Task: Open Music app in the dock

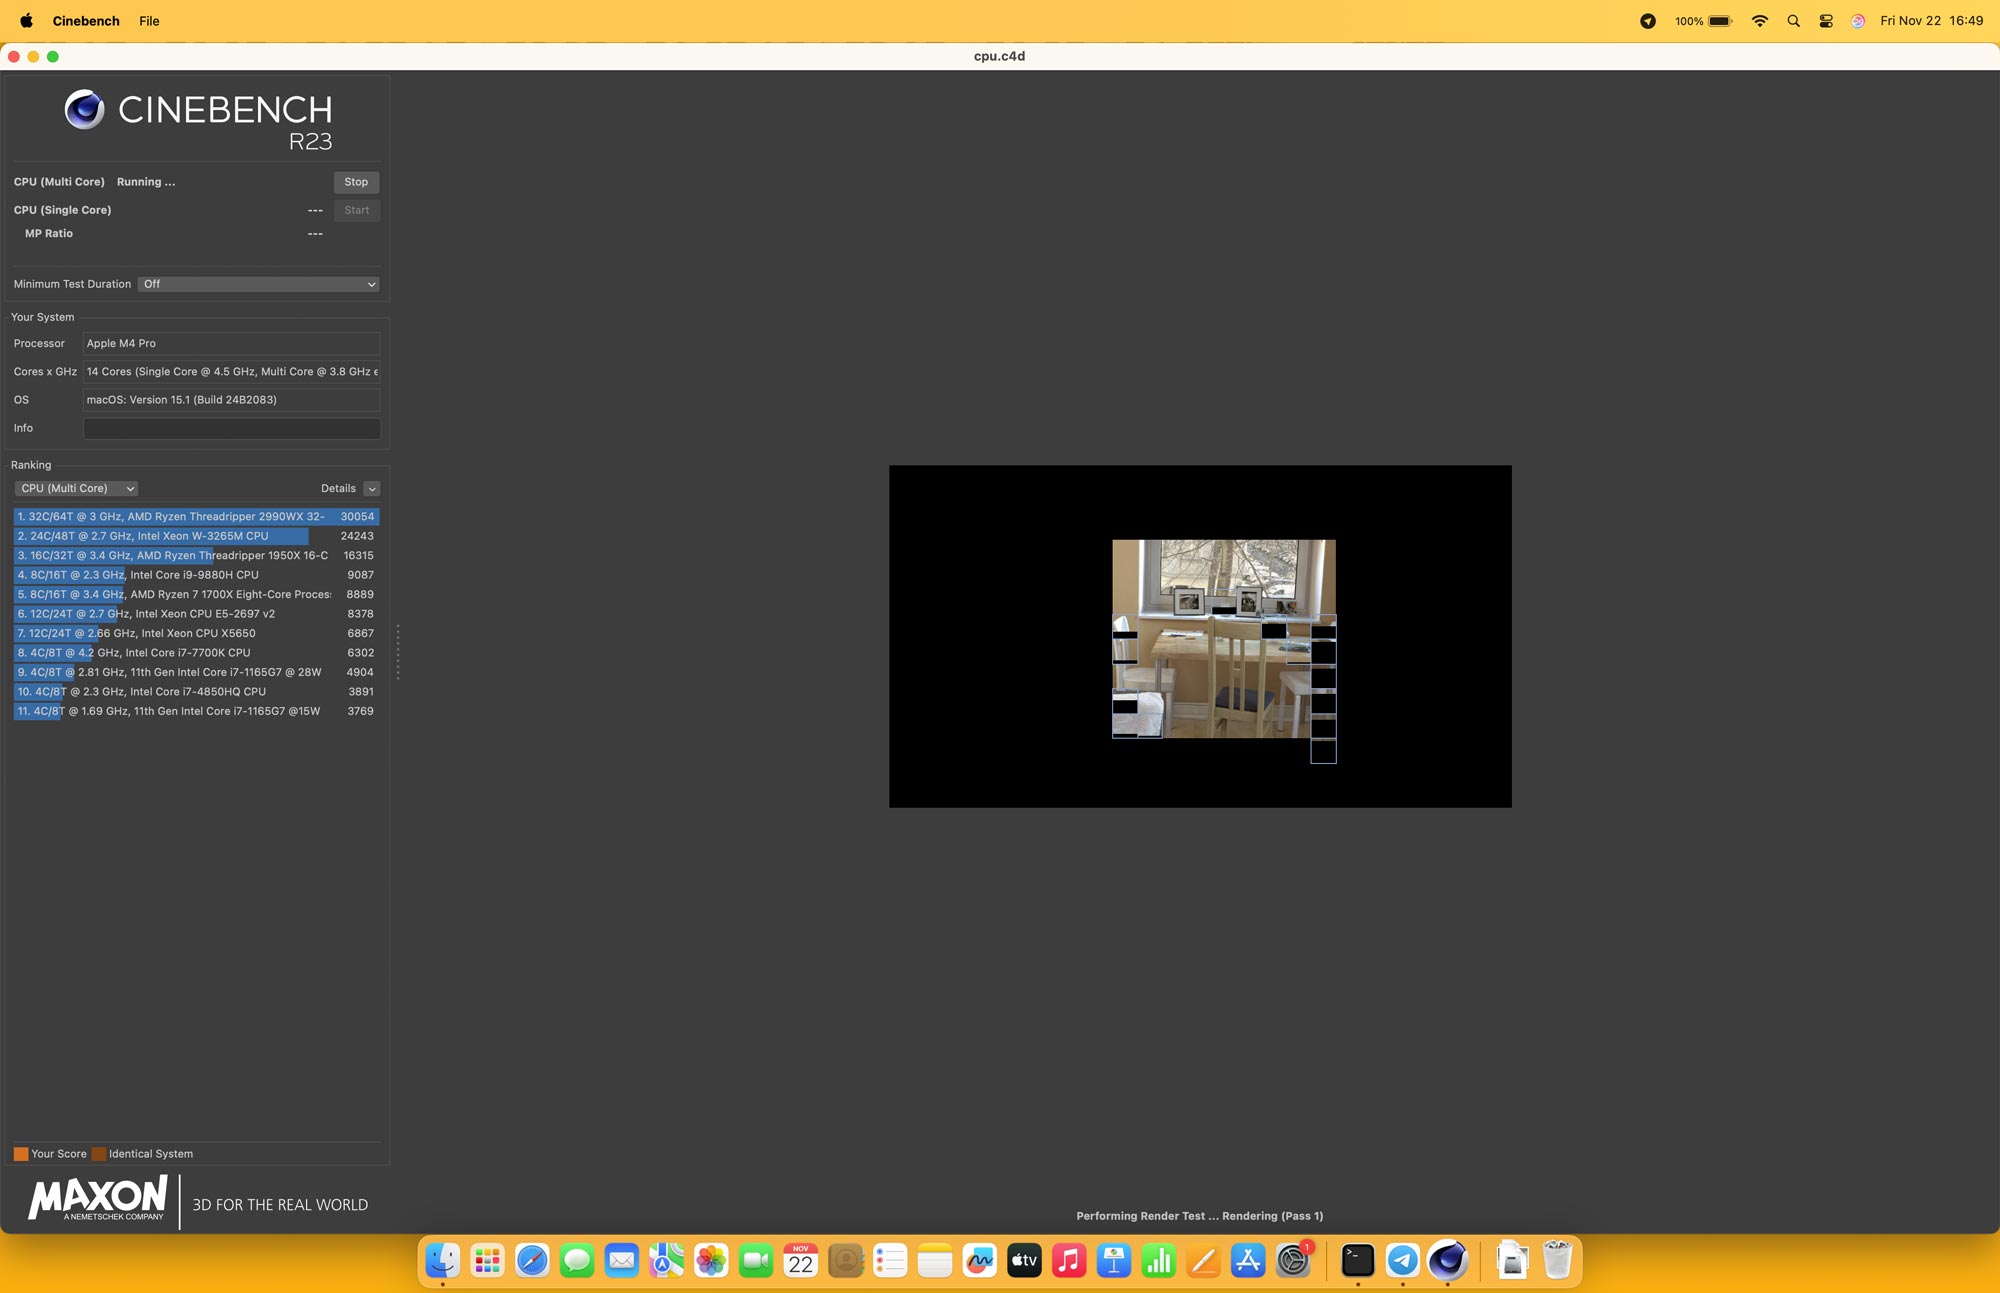Action: pos(1069,1260)
